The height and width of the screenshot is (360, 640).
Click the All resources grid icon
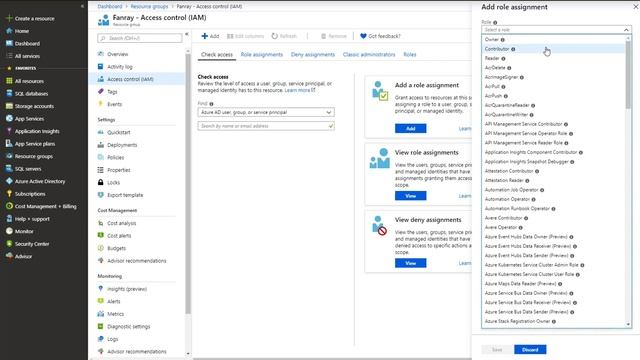click(9, 81)
